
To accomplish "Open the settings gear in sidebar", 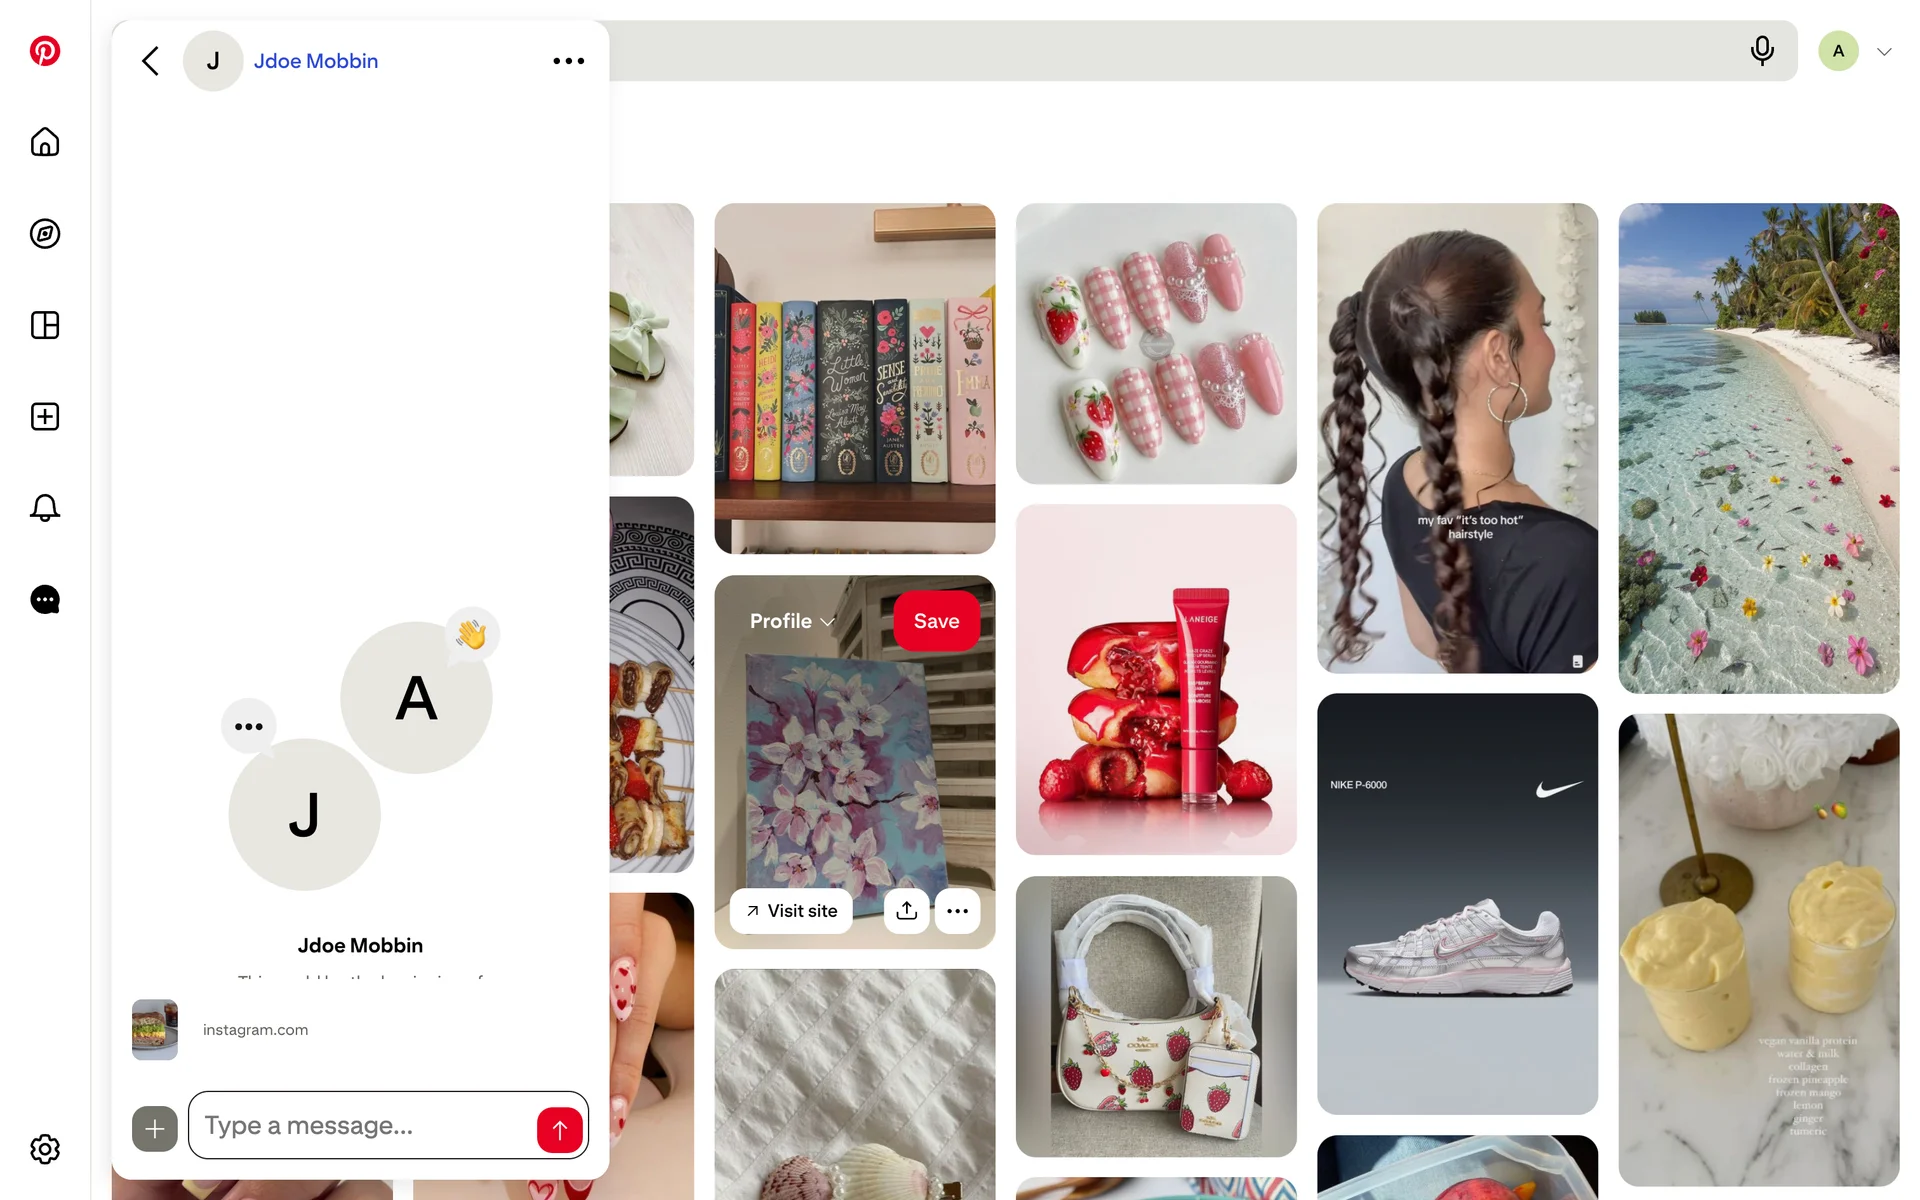I will tap(45, 1149).
